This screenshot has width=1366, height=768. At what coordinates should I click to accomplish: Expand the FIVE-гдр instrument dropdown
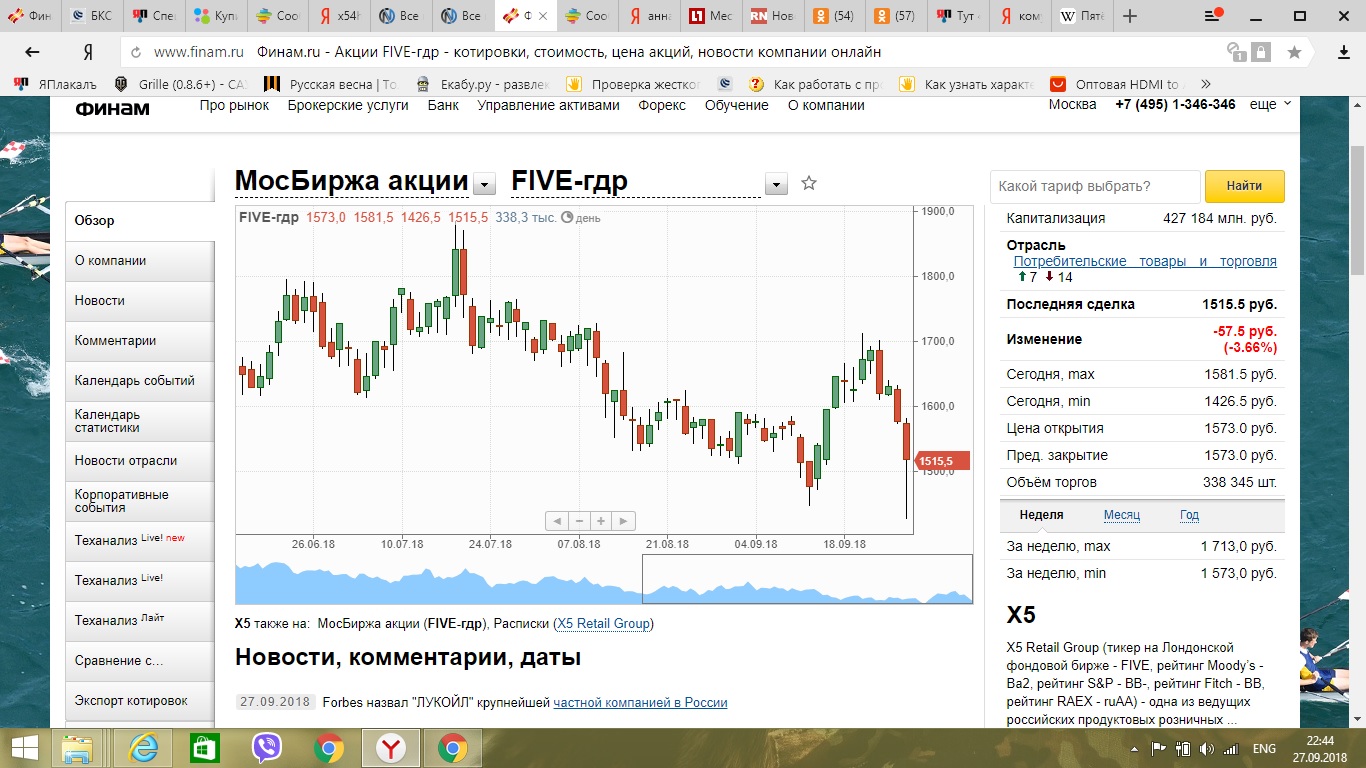(776, 184)
